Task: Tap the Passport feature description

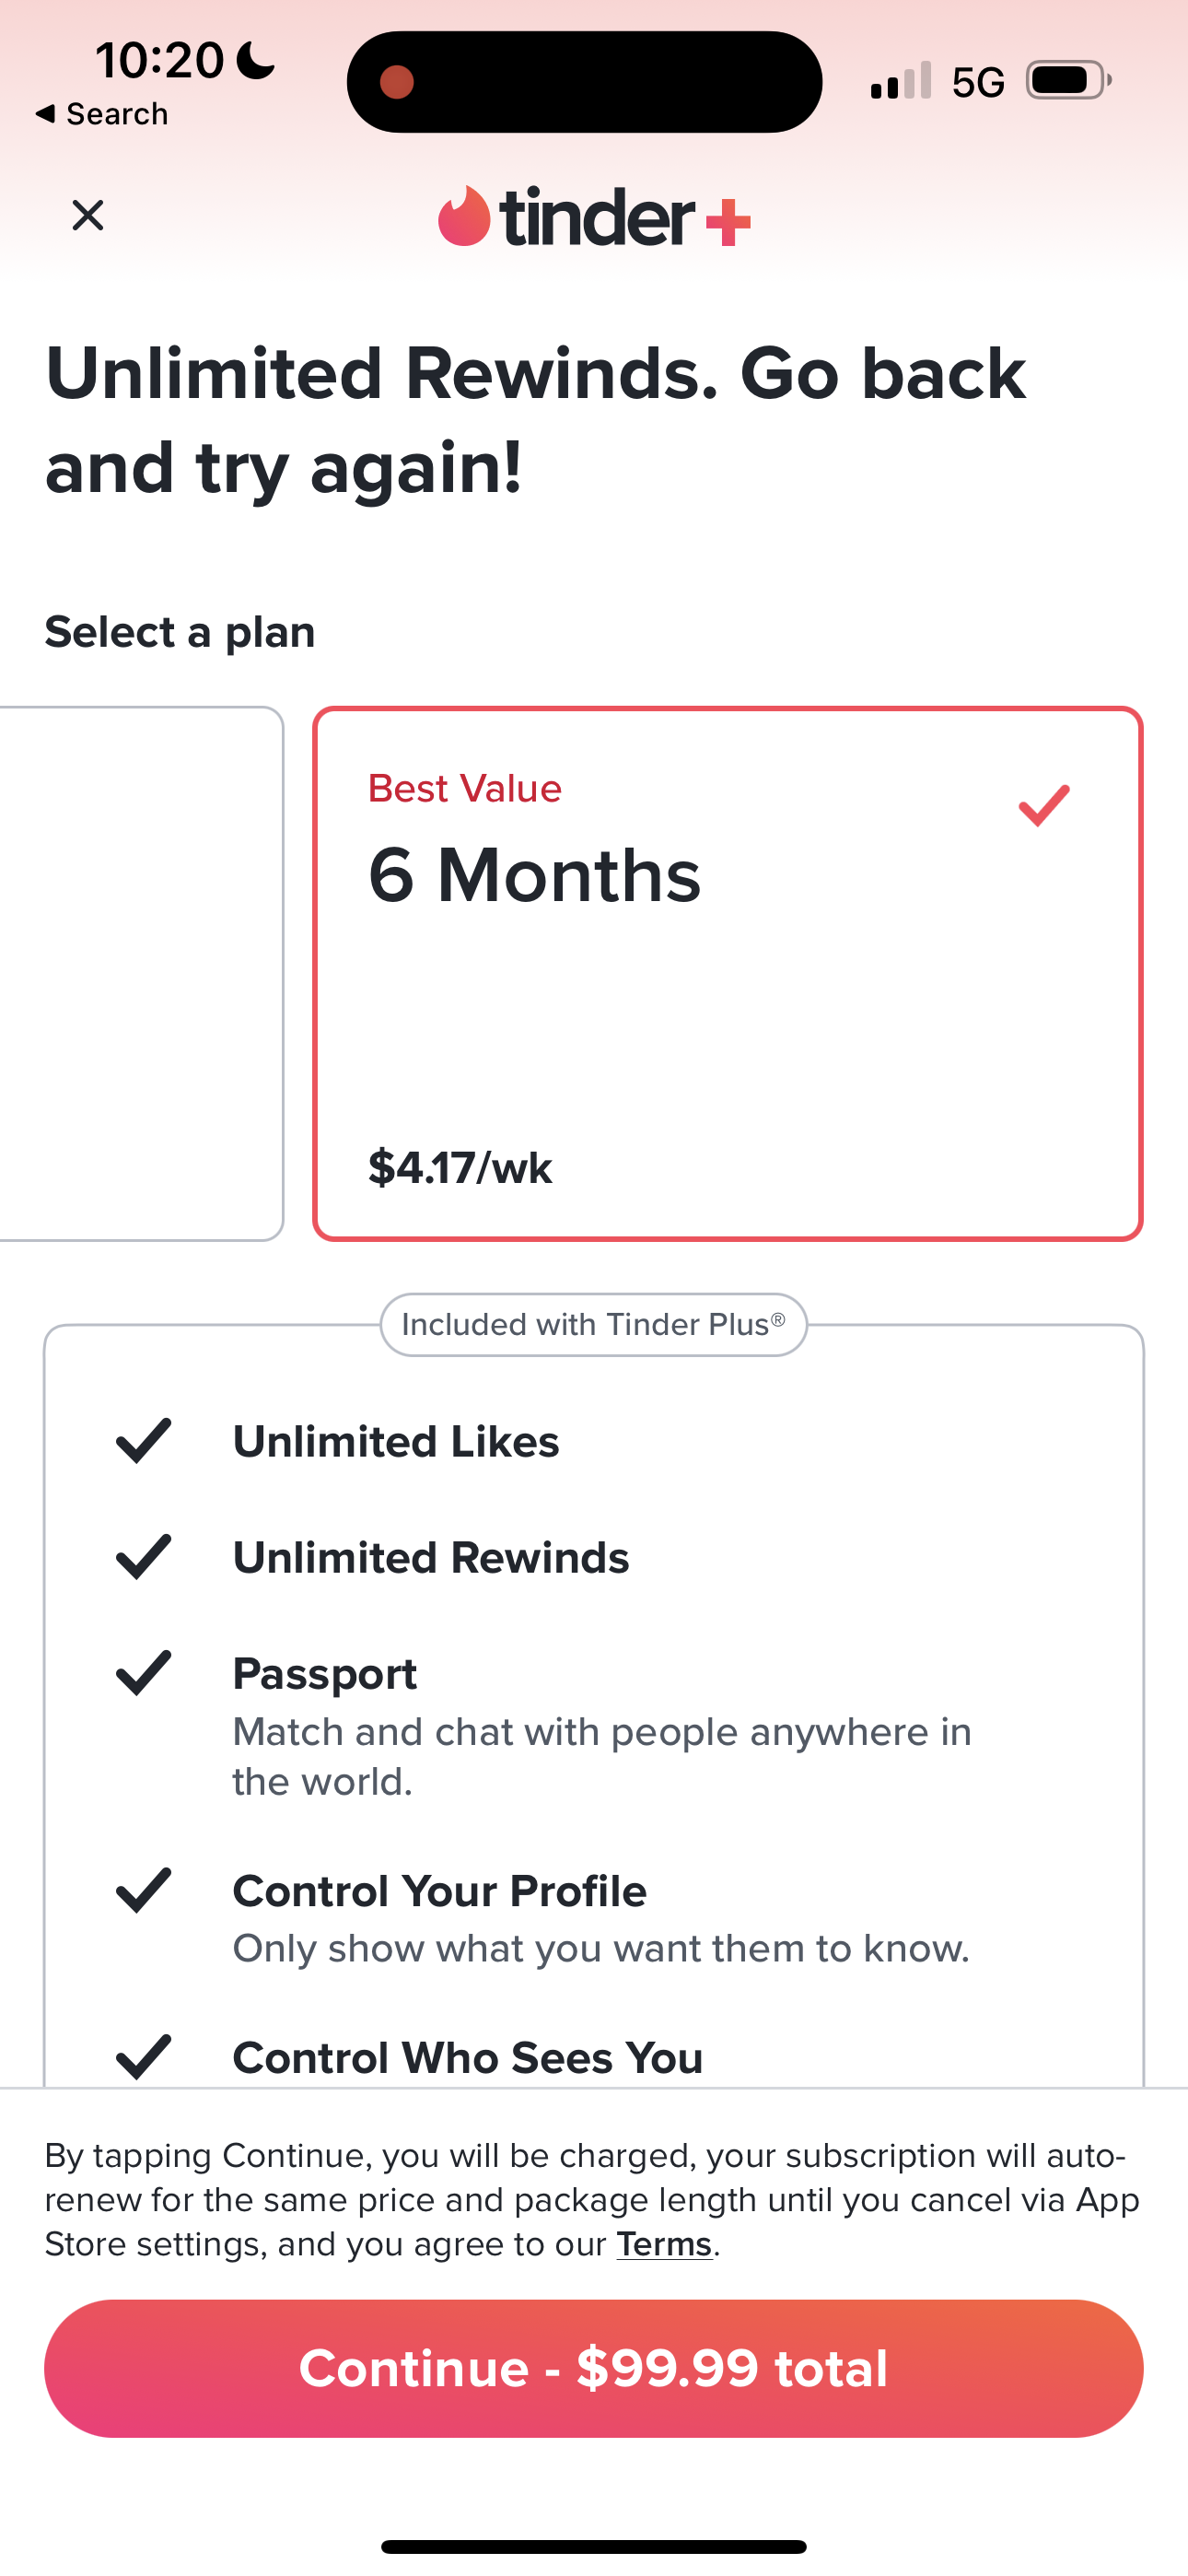Action: pyautogui.click(x=601, y=1756)
